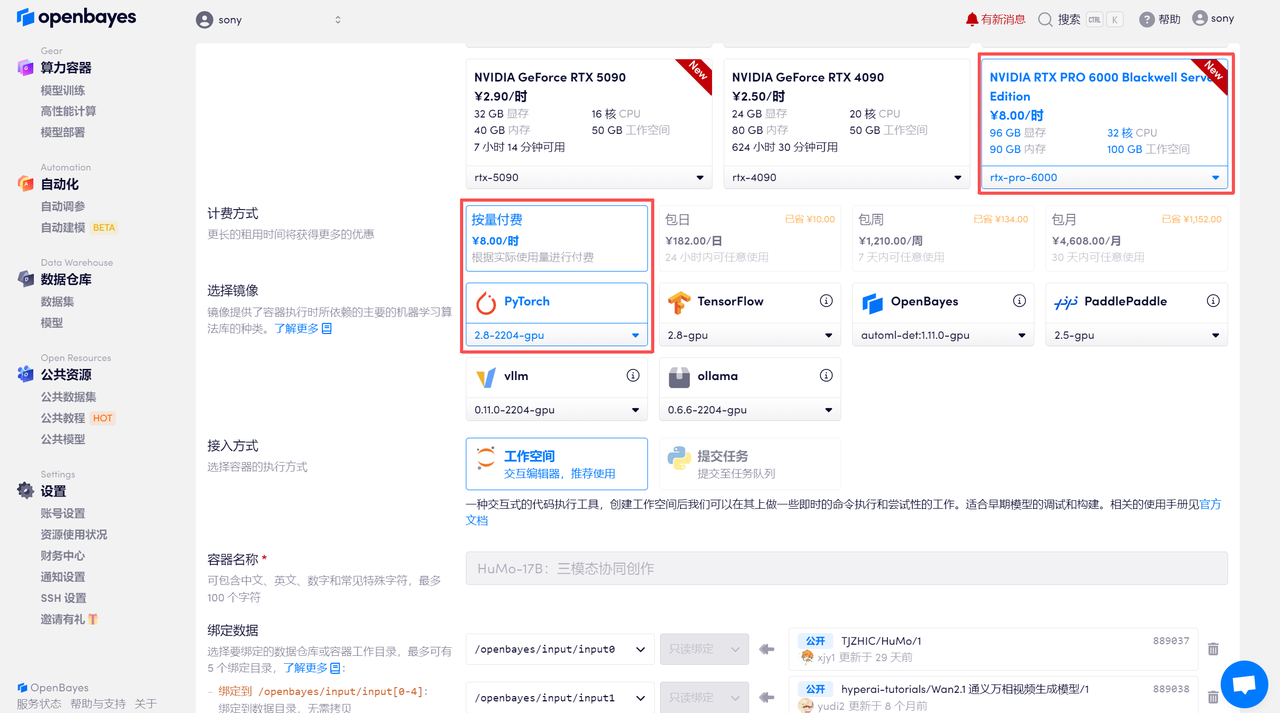
Task: Click the 有新消息 notification text
Action: 1003,19
